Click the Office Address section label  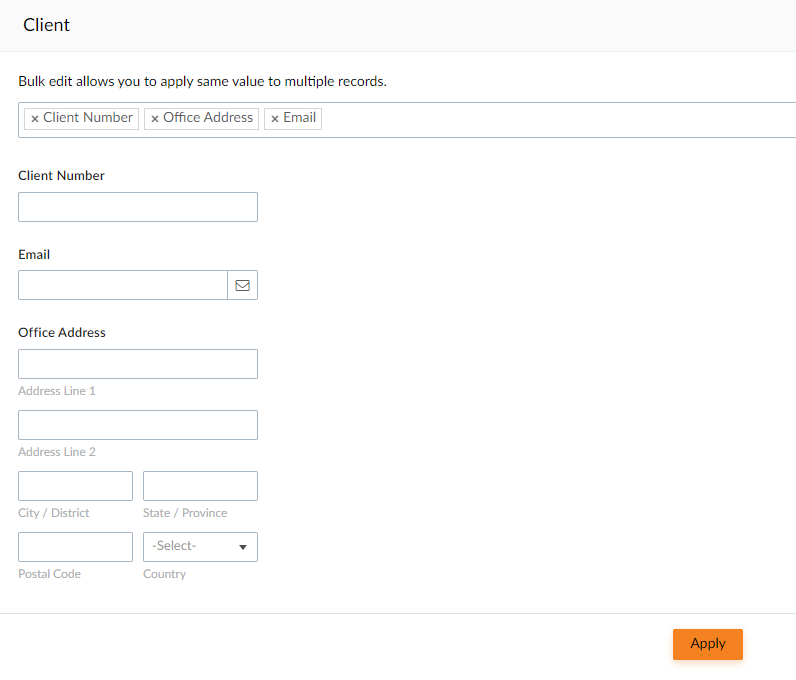point(62,333)
